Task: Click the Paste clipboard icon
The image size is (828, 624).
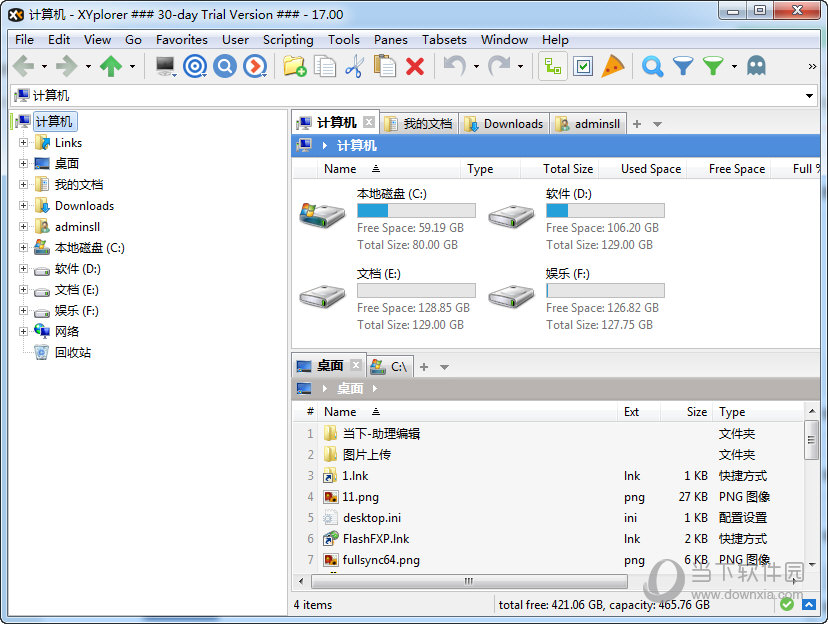Action: tap(384, 66)
